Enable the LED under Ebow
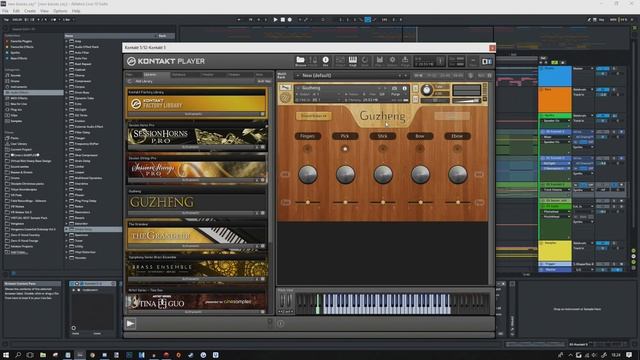Screen dimensions: 640x360 [458, 149]
